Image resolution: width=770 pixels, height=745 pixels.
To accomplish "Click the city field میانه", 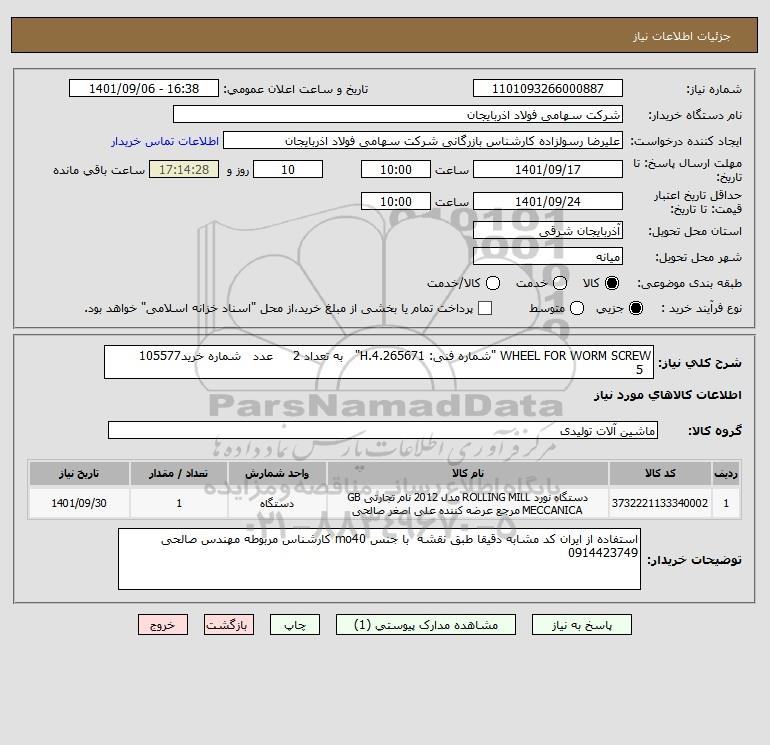I will 548,256.
